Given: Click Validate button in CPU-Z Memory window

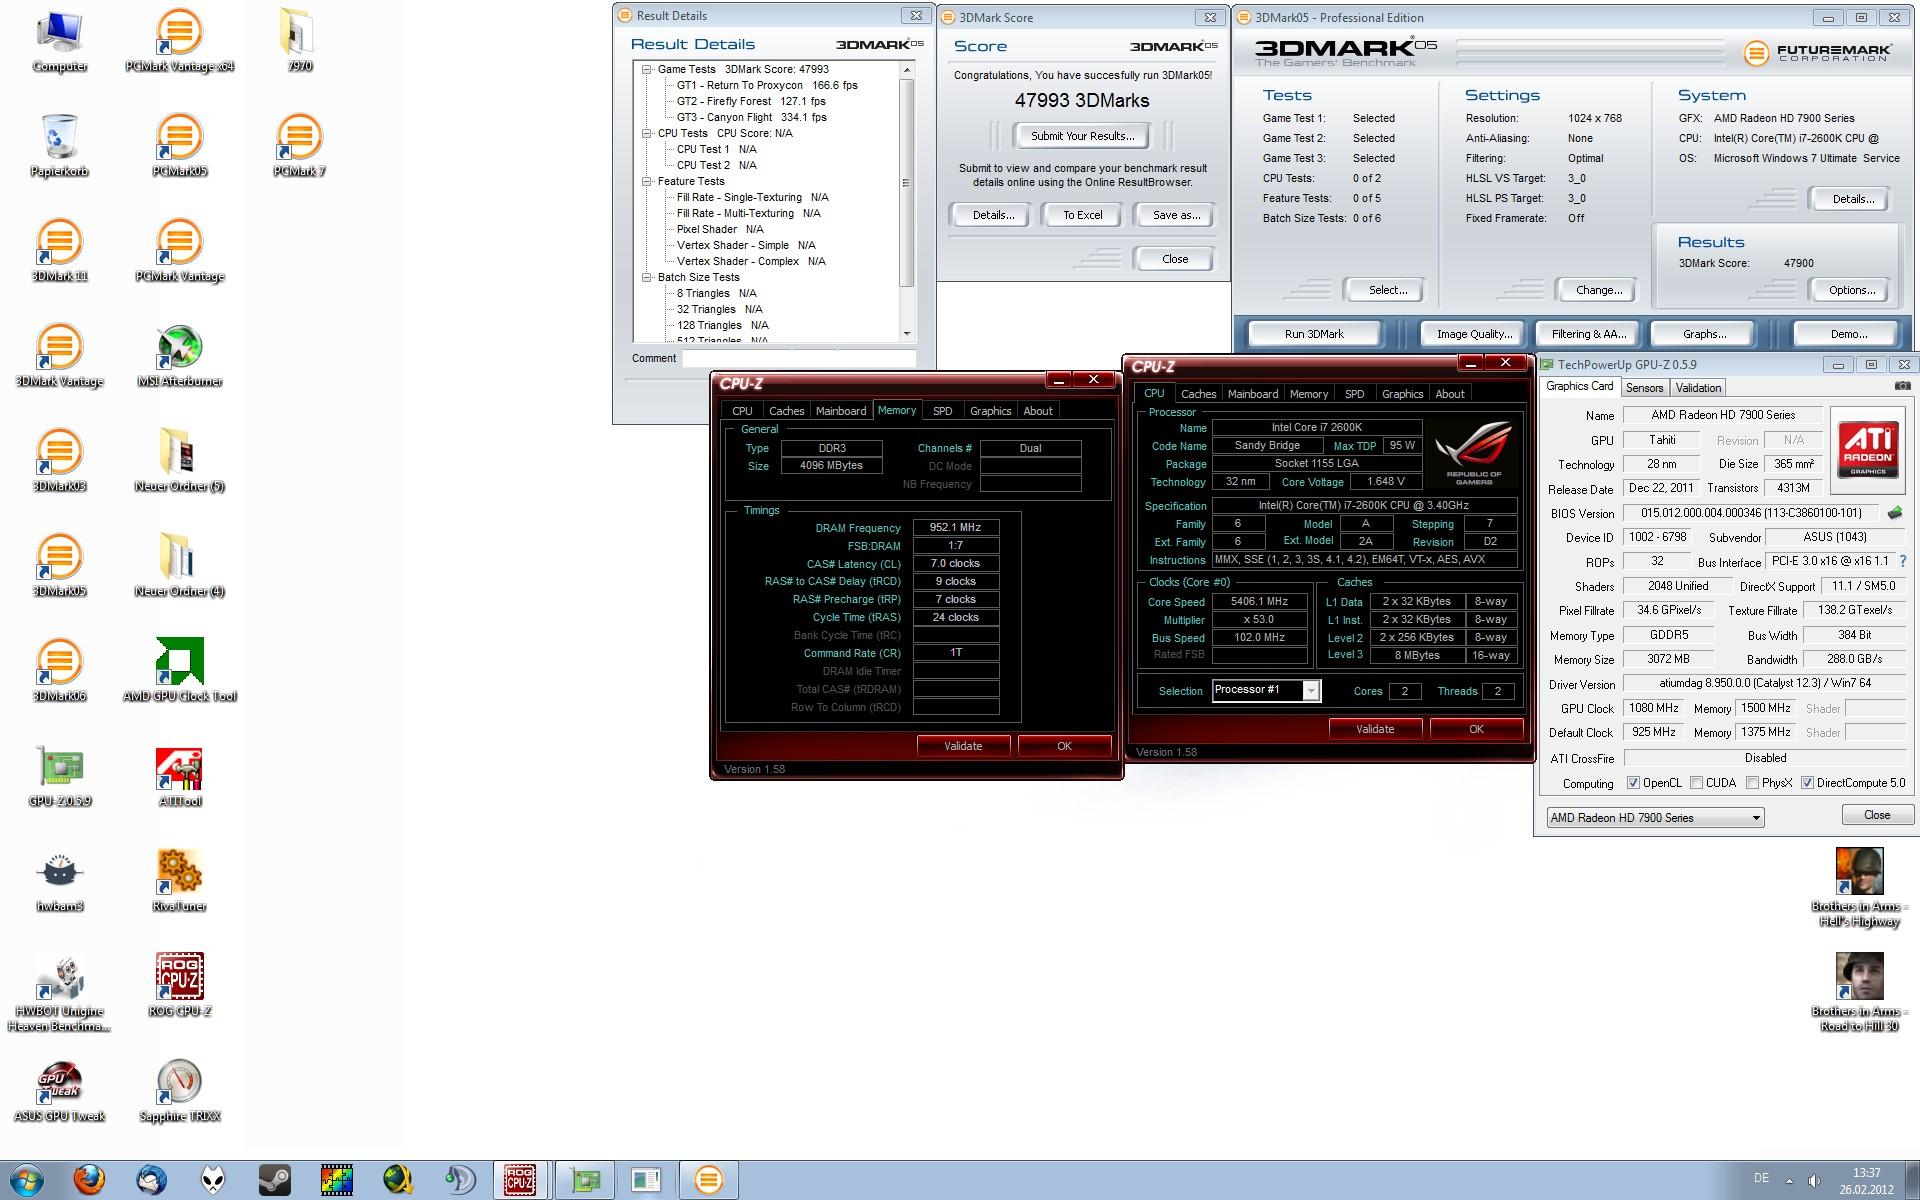Looking at the screenshot, I should (963, 746).
